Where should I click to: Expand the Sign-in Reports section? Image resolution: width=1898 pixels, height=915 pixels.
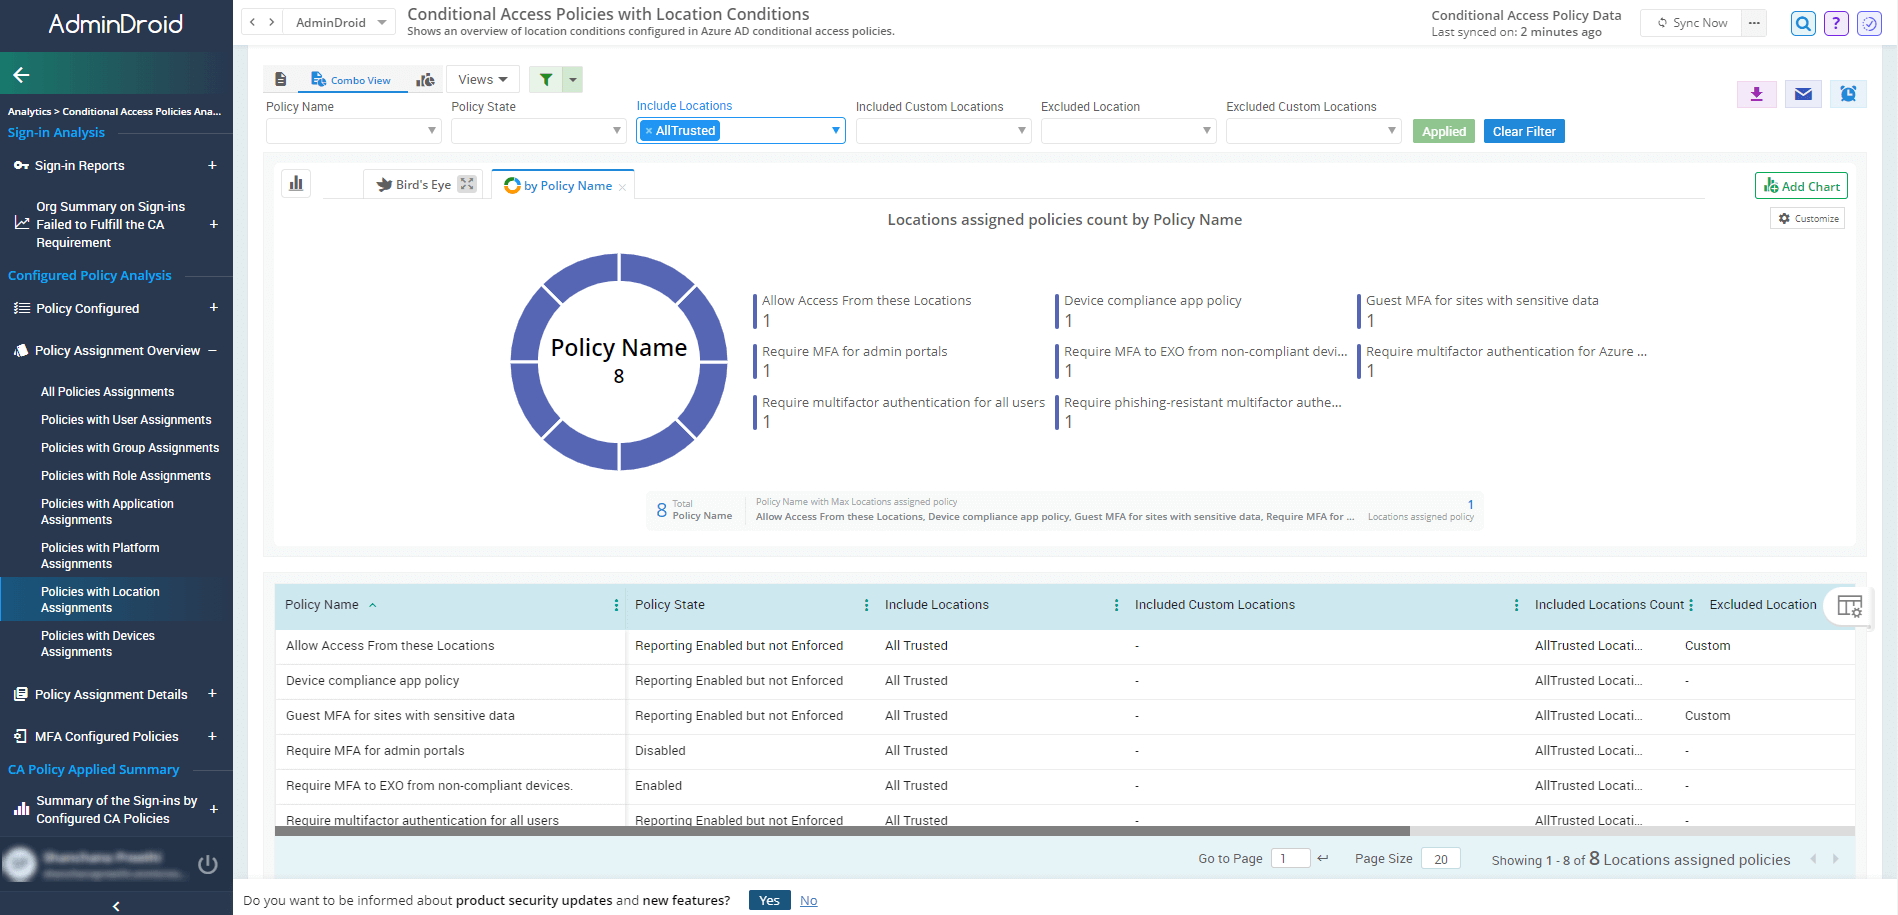[212, 165]
